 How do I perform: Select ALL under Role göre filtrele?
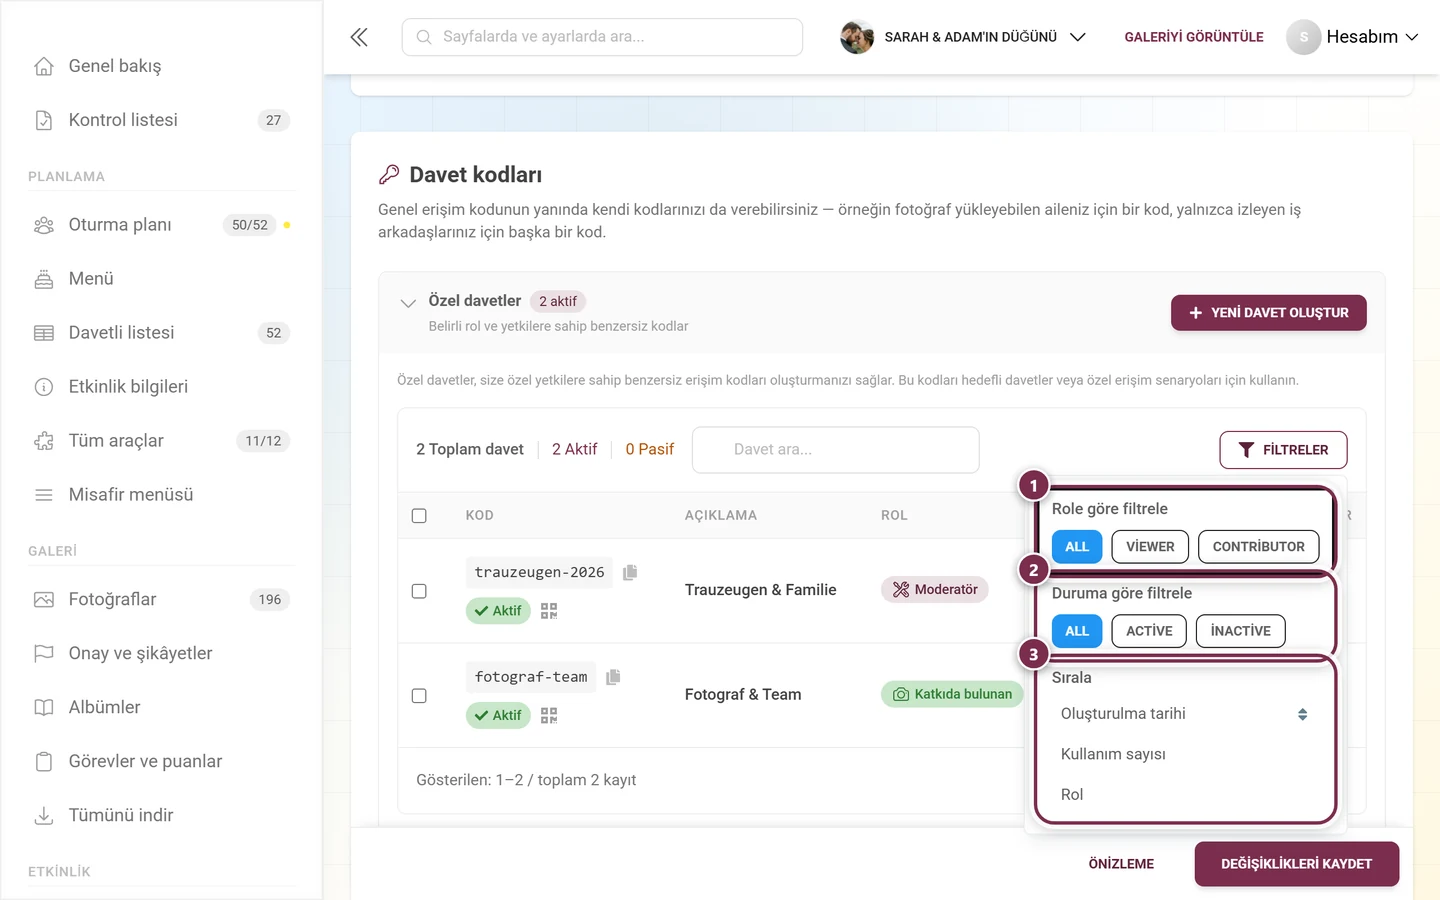pyautogui.click(x=1077, y=547)
